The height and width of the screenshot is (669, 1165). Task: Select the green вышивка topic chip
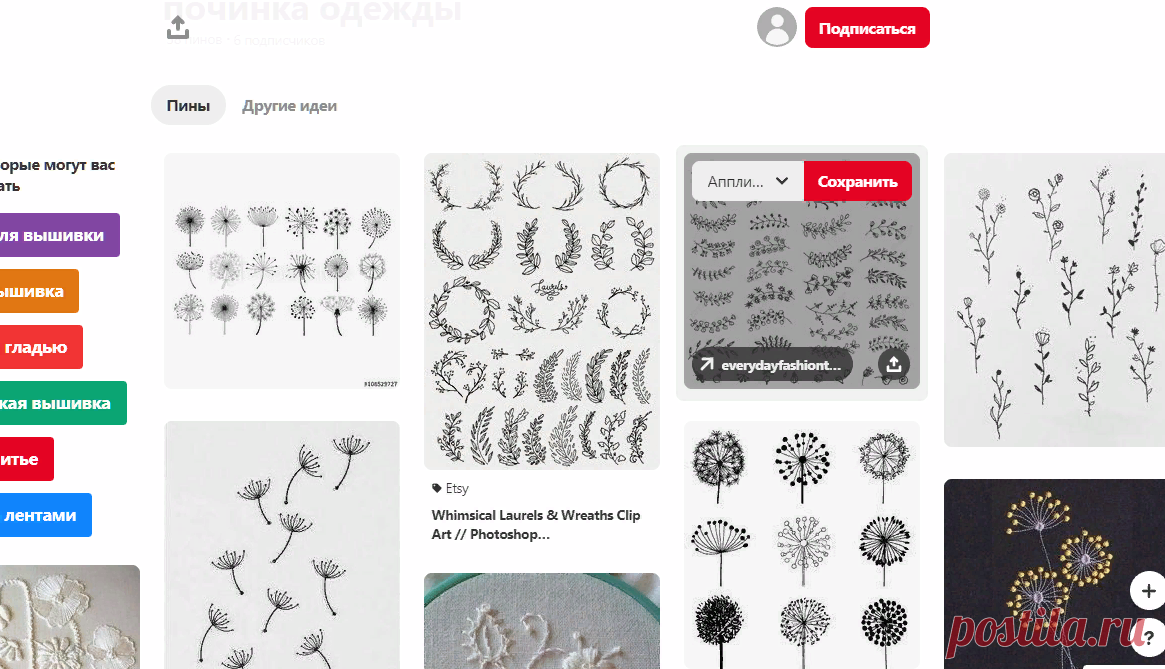63,403
